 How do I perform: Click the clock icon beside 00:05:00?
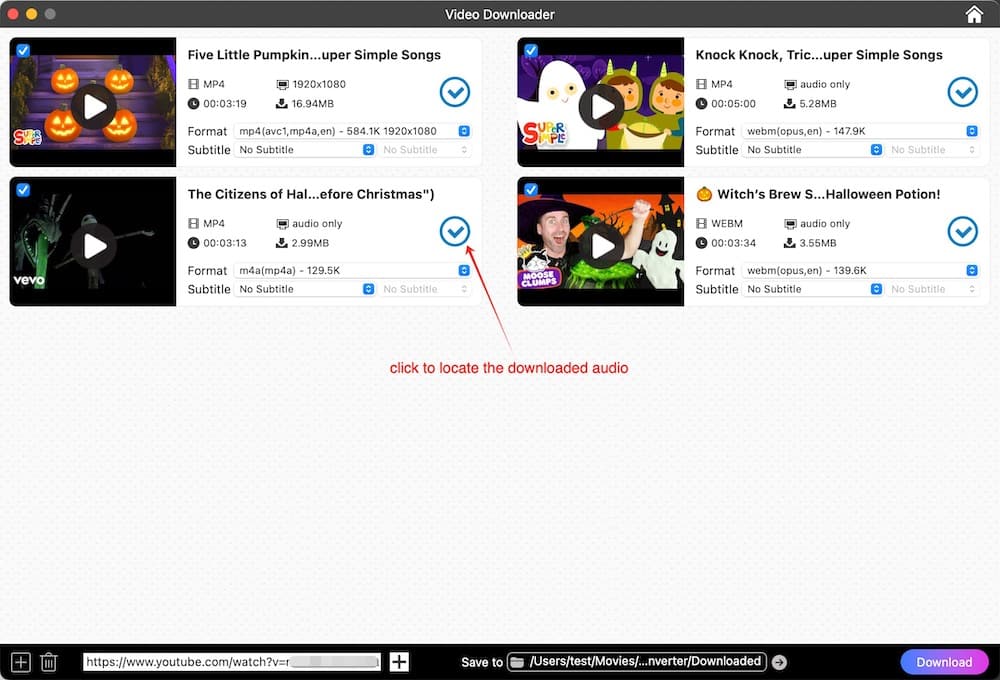(x=701, y=103)
